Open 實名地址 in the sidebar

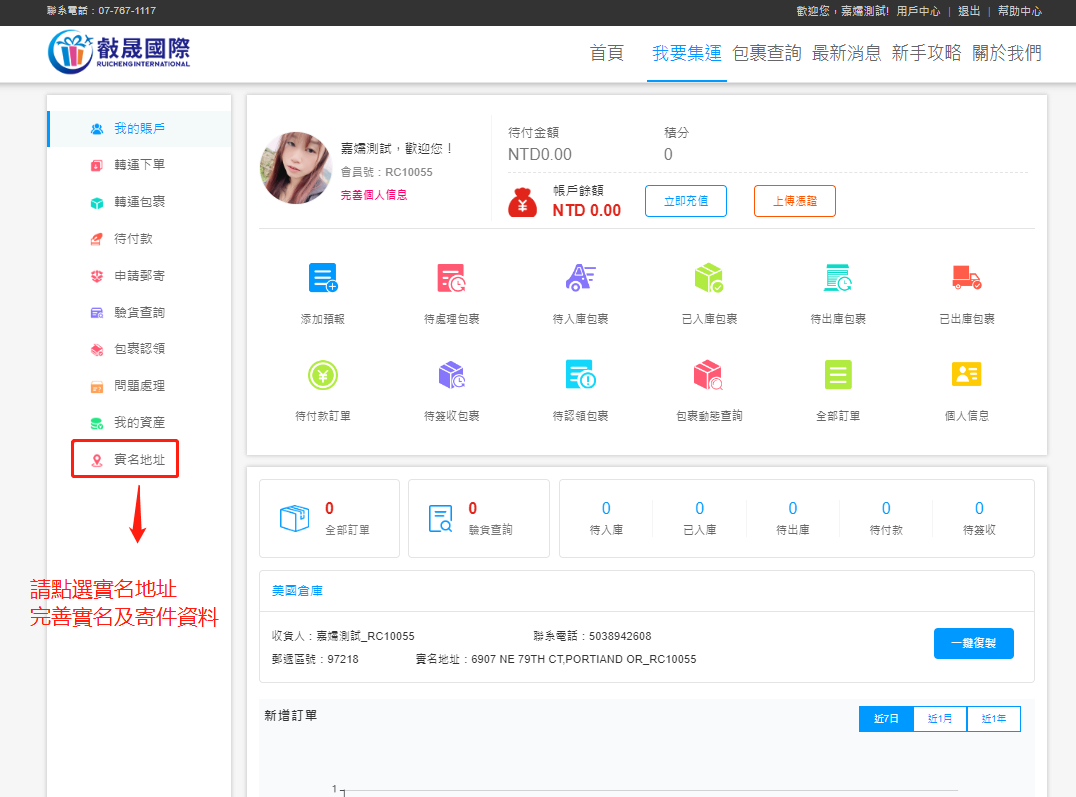[x=138, y=460]
